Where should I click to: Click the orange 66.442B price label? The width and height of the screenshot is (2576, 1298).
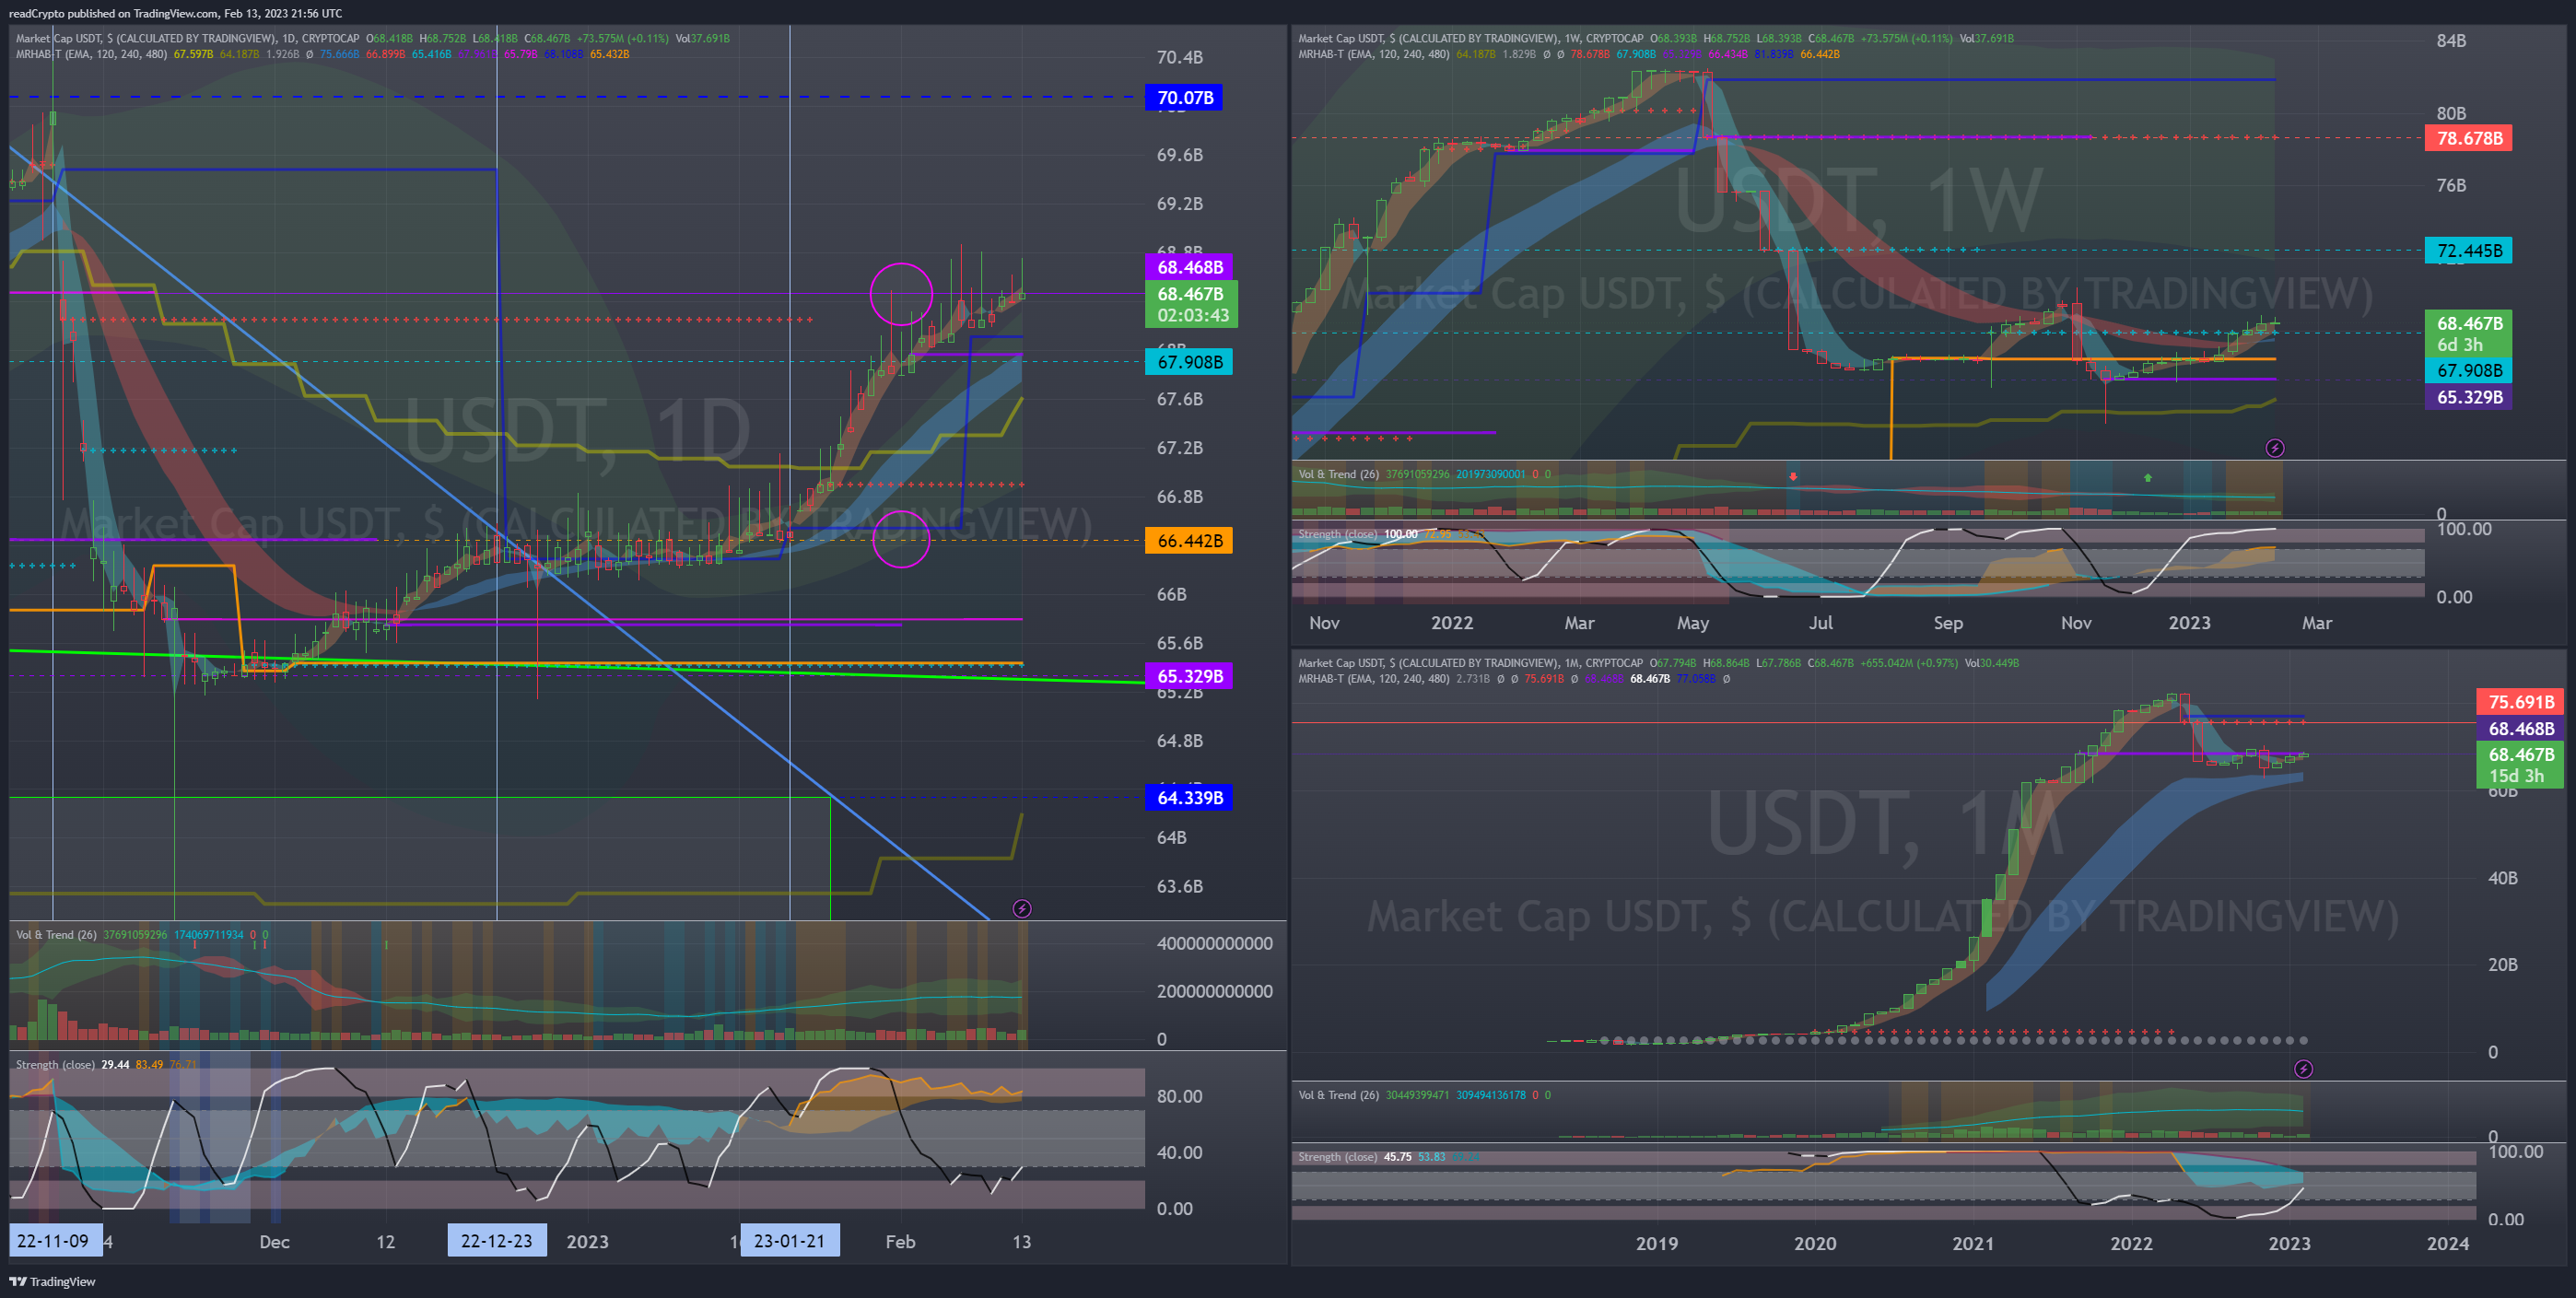click(x=1189, y=541)
